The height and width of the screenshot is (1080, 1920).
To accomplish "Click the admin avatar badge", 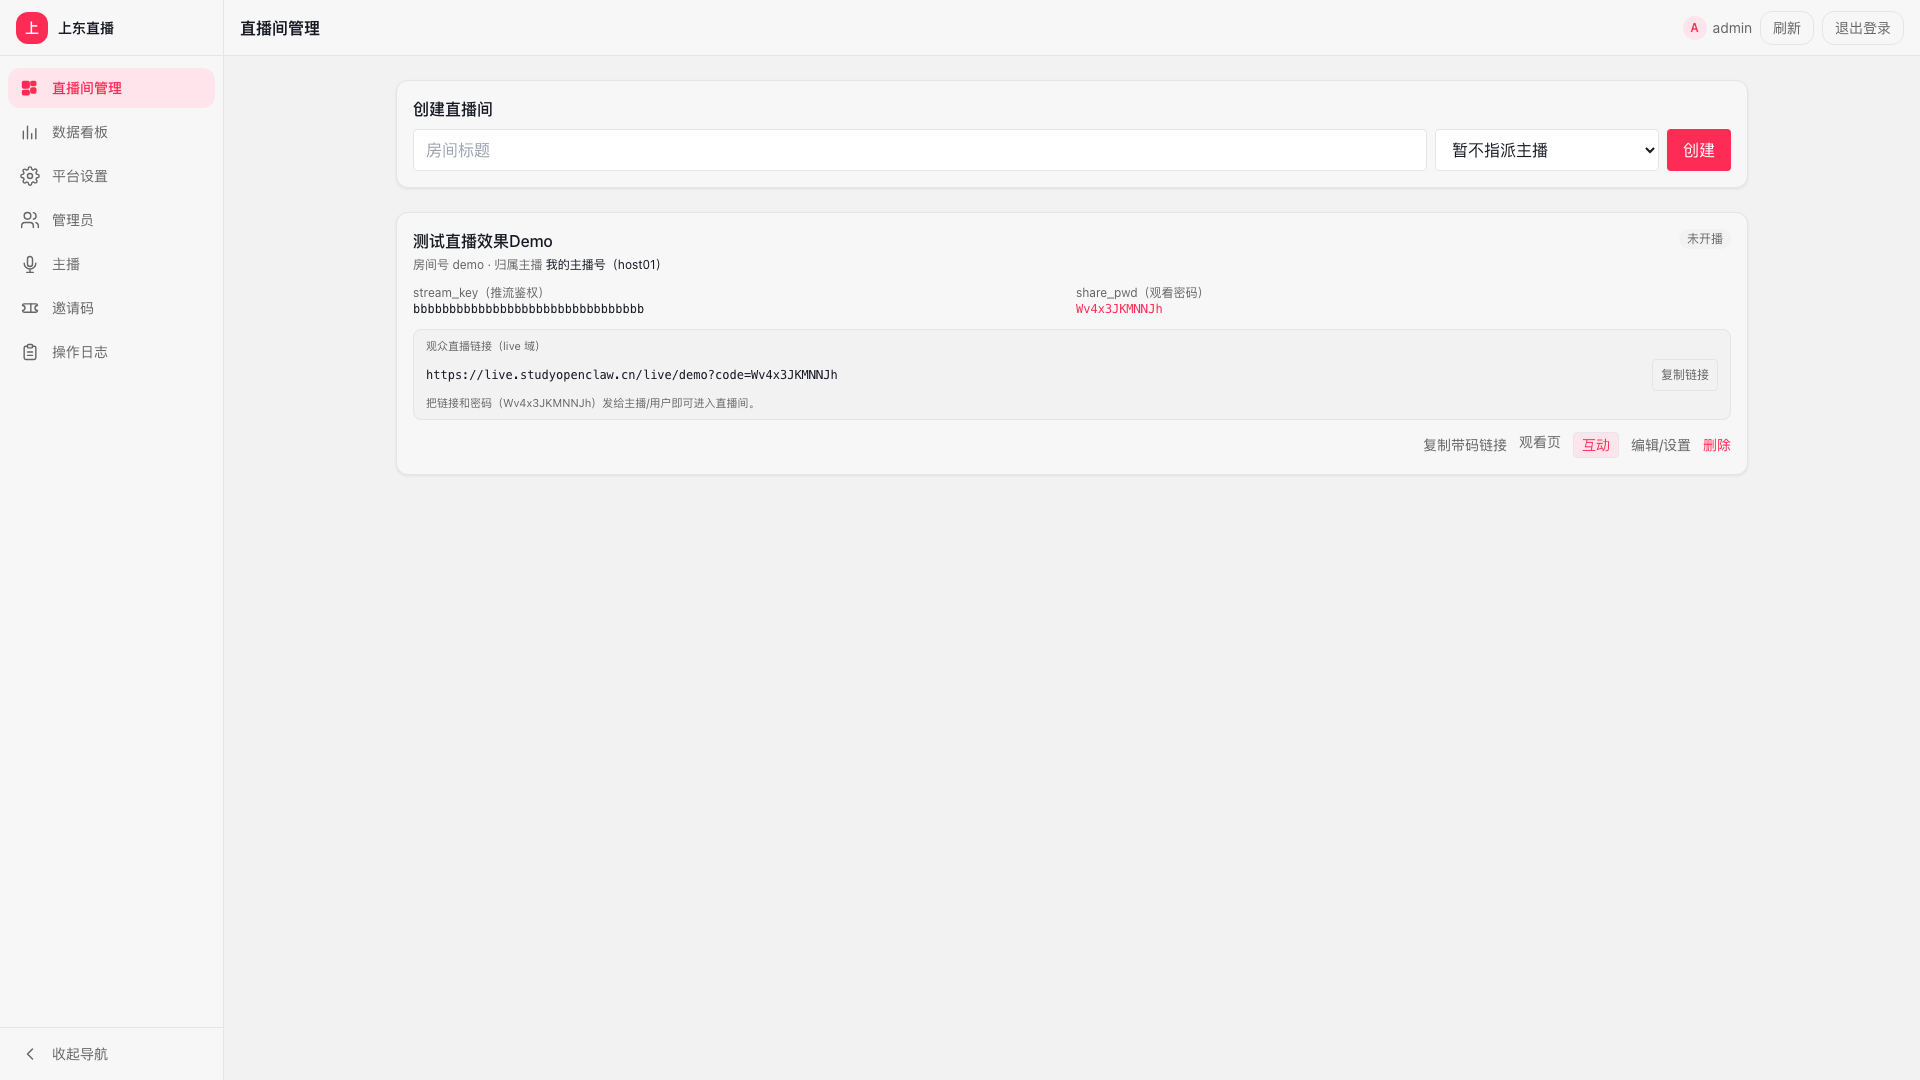I will coord(1694,28).
